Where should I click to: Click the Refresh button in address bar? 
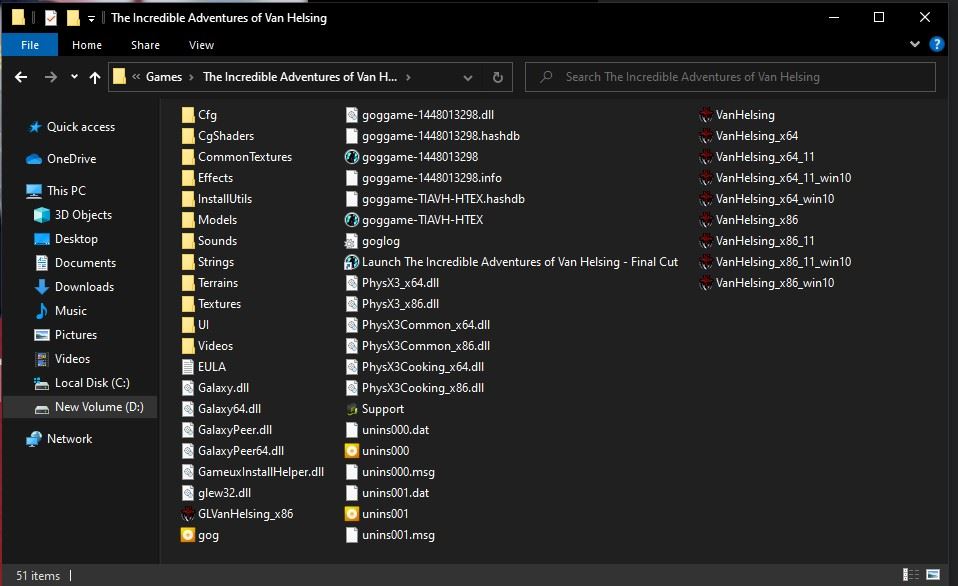[497, 77]
